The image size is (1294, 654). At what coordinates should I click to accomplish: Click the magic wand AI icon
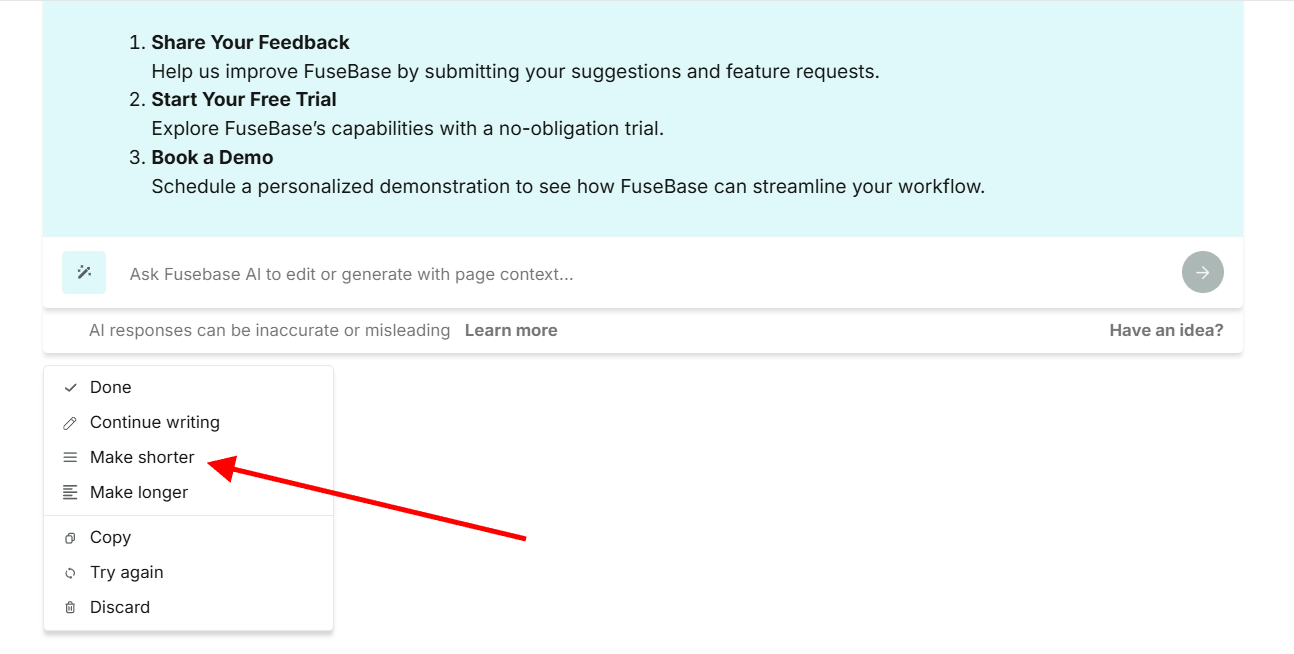coord(84,272)
